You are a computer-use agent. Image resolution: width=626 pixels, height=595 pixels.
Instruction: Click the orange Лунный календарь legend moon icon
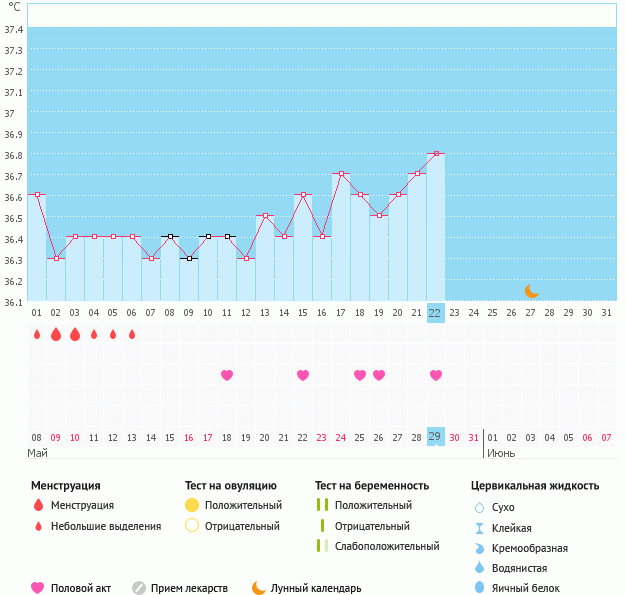click(259, 588)
